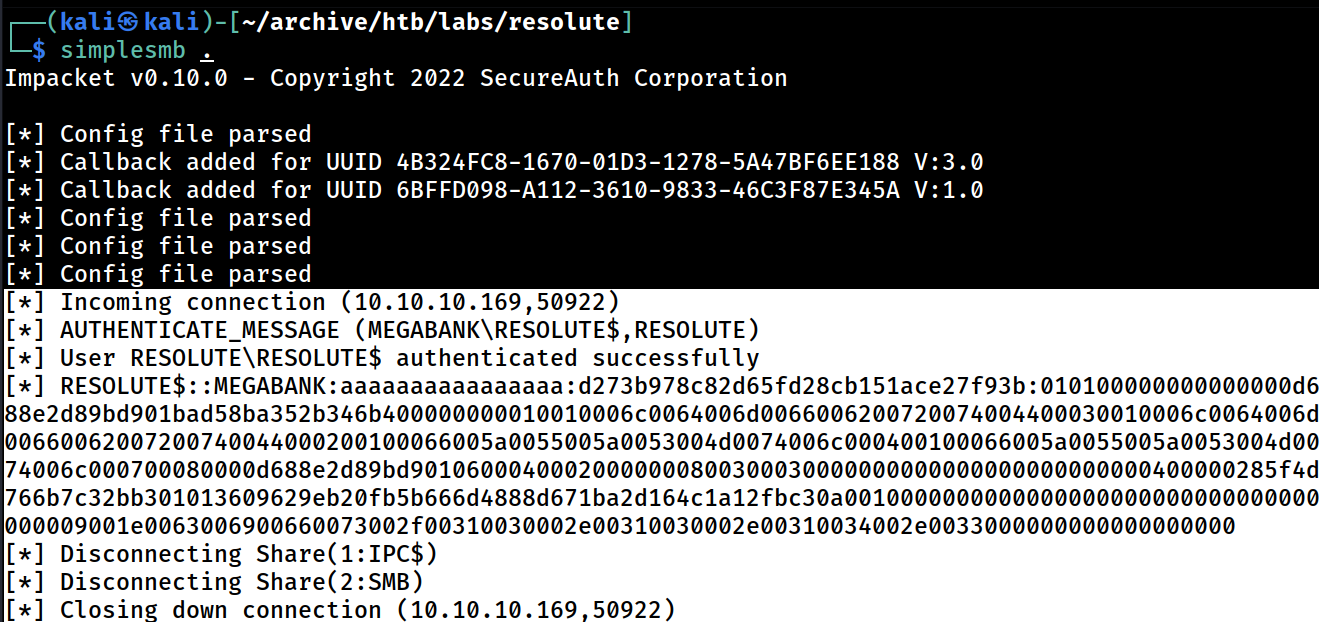
Task: Click the SecureAuth Corporation text
Action: (634, 78)
